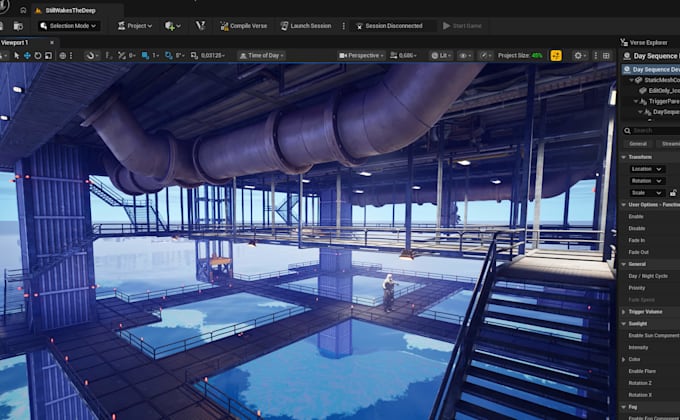This screenshot has width=680, height=420.
Task: Open the three-dot transform options beside globe
Action: click(71, 56)
